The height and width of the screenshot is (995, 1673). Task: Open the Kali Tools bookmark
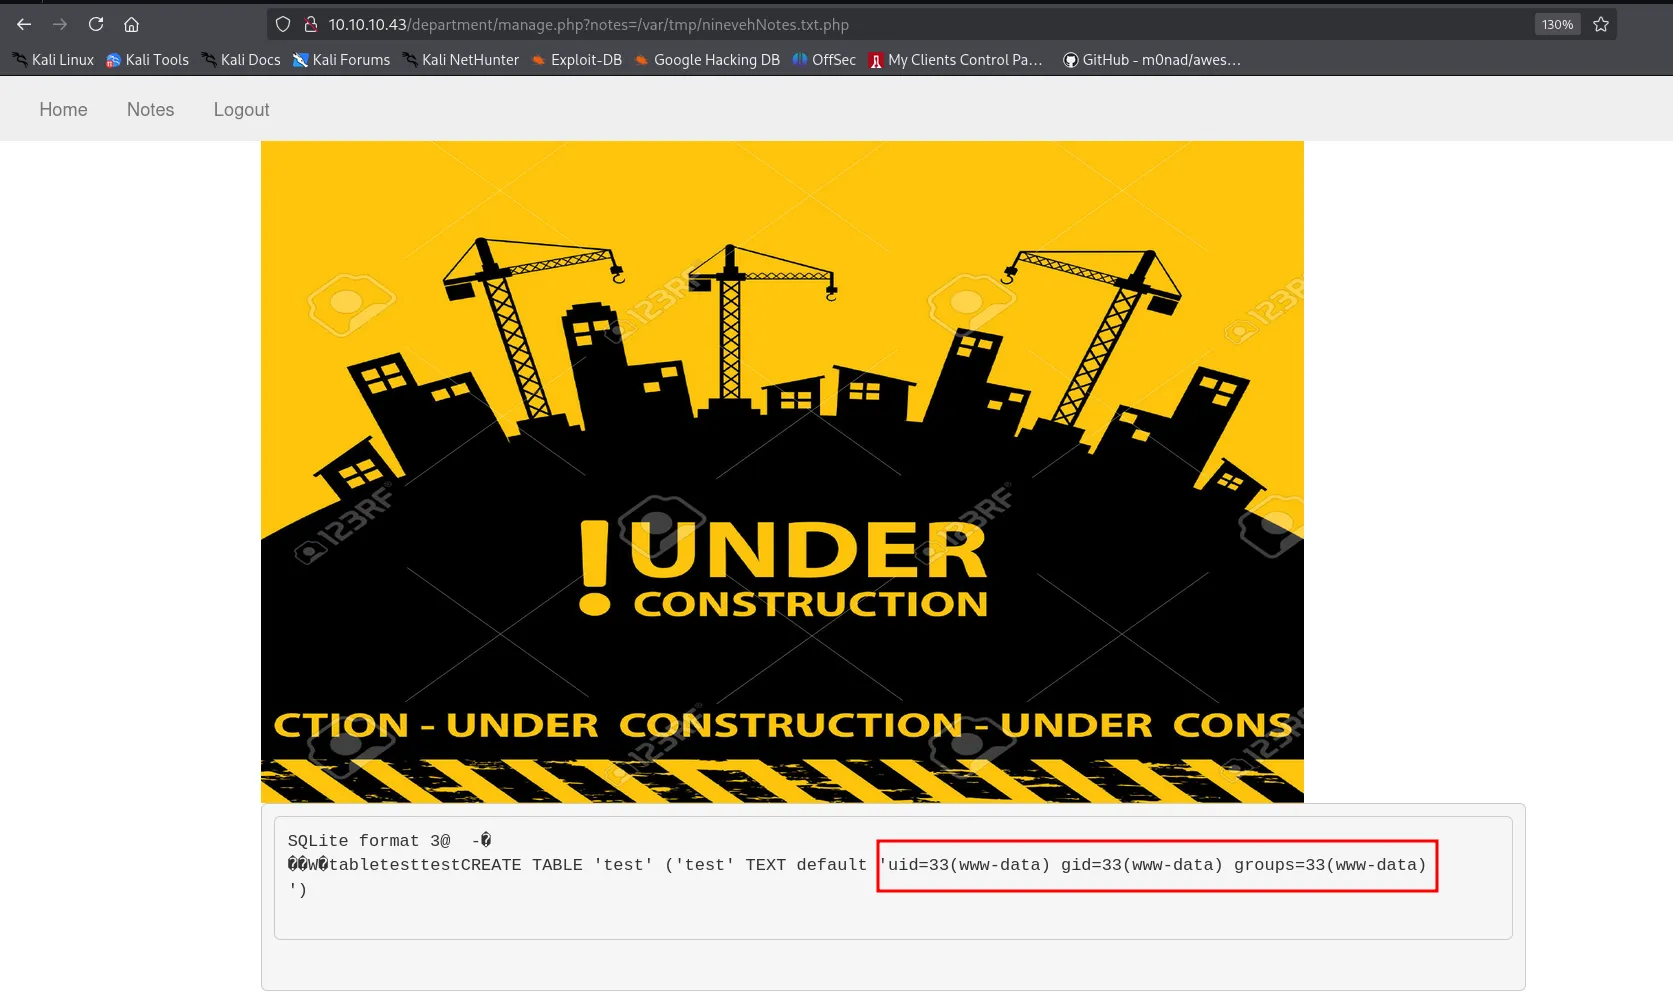click(148, 60)
